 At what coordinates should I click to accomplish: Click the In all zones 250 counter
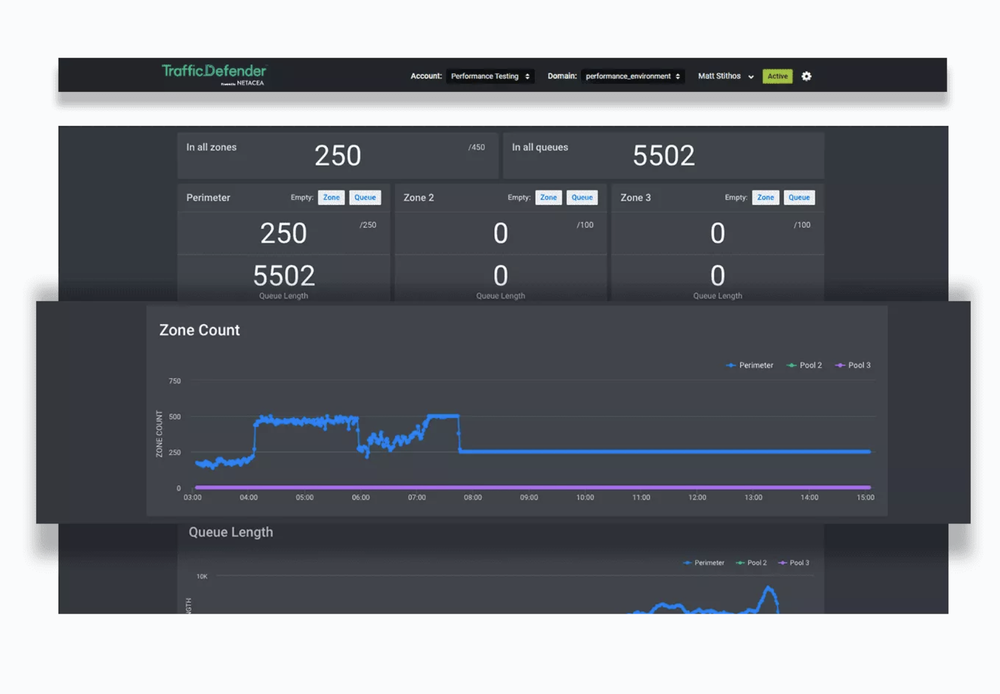coord(337,155)
